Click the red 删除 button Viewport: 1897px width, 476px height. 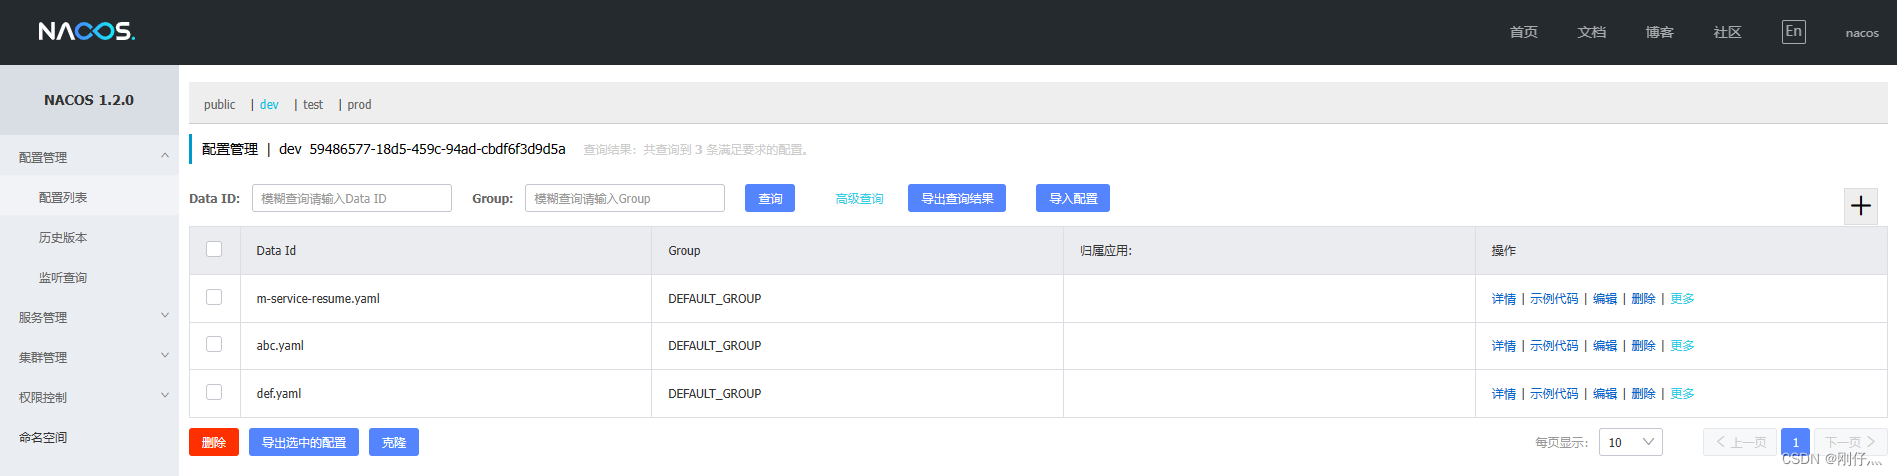tap(214, 442)
